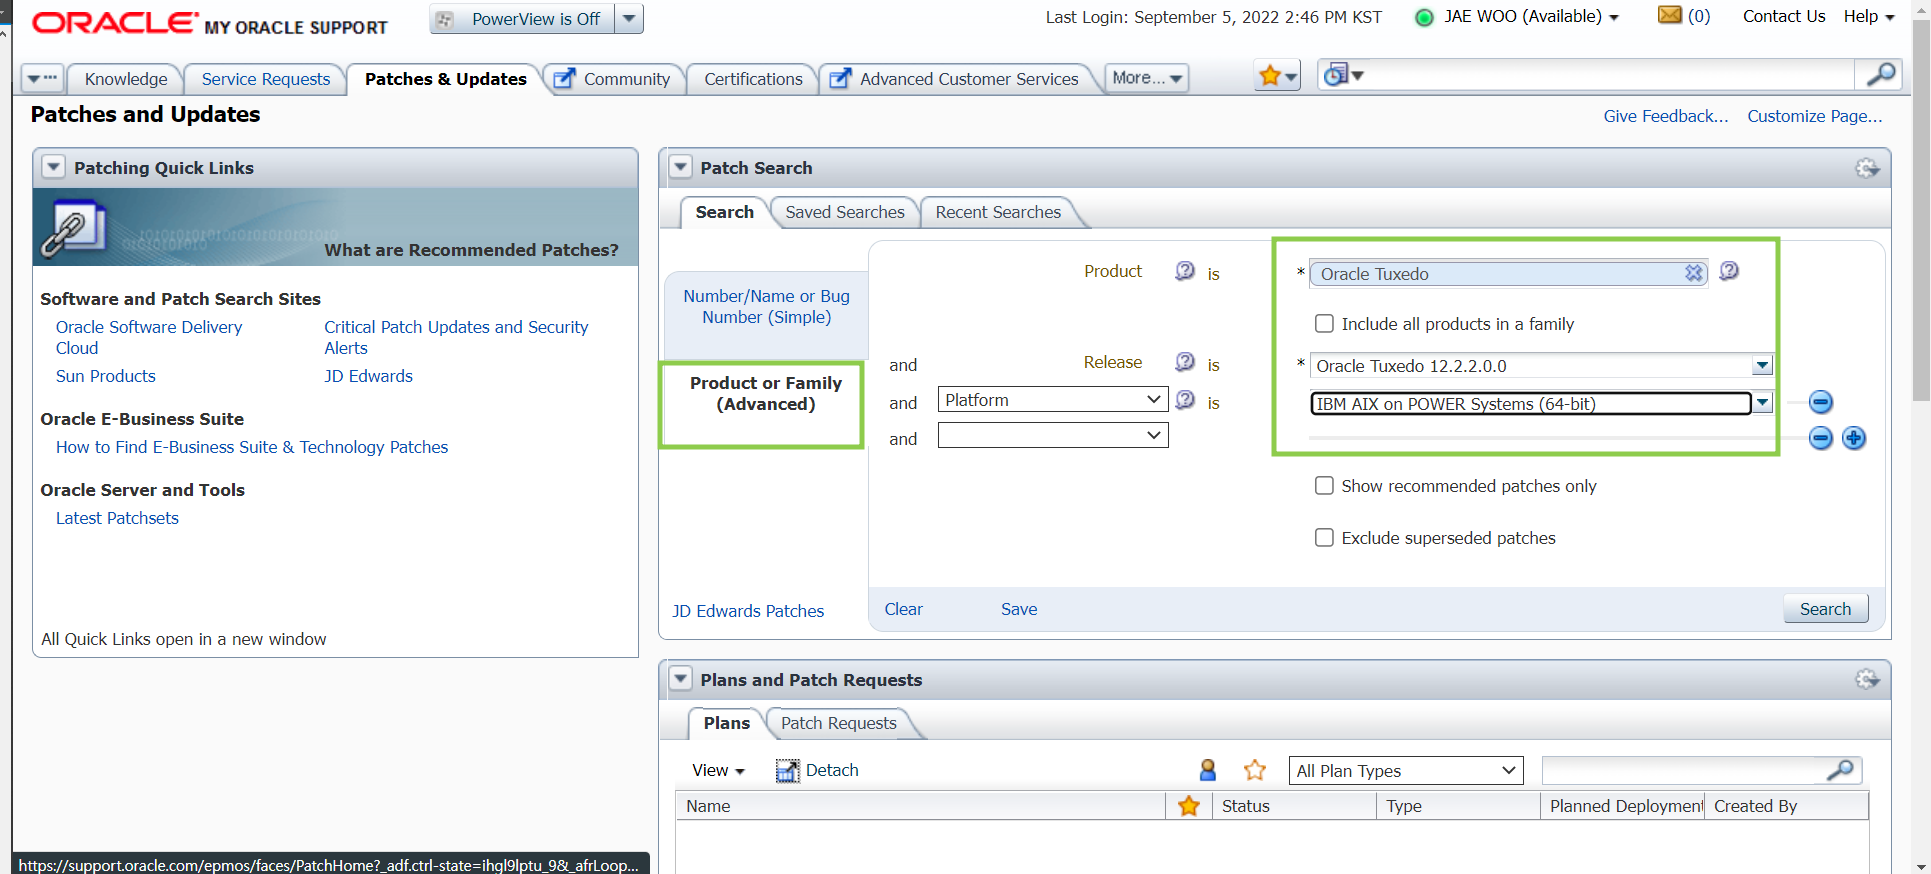The image size is (1931, 874).
Task: Click the Detach table icon
Action: coord(788,770)
